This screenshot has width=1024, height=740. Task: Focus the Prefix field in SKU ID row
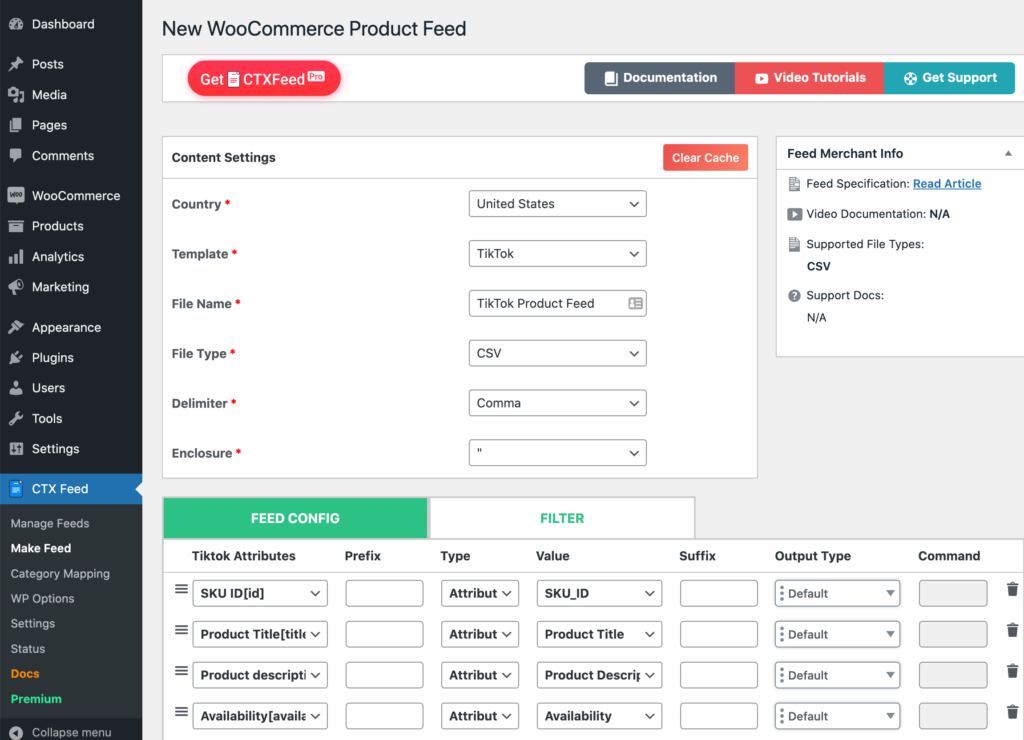coord(384,593)
